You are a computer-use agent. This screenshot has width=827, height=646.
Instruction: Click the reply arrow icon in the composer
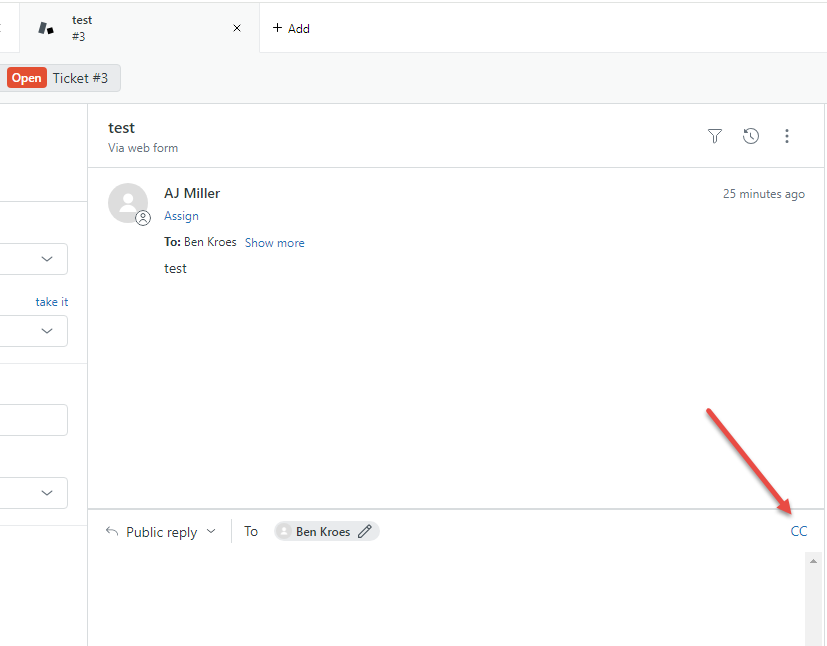tap(110, 531)
